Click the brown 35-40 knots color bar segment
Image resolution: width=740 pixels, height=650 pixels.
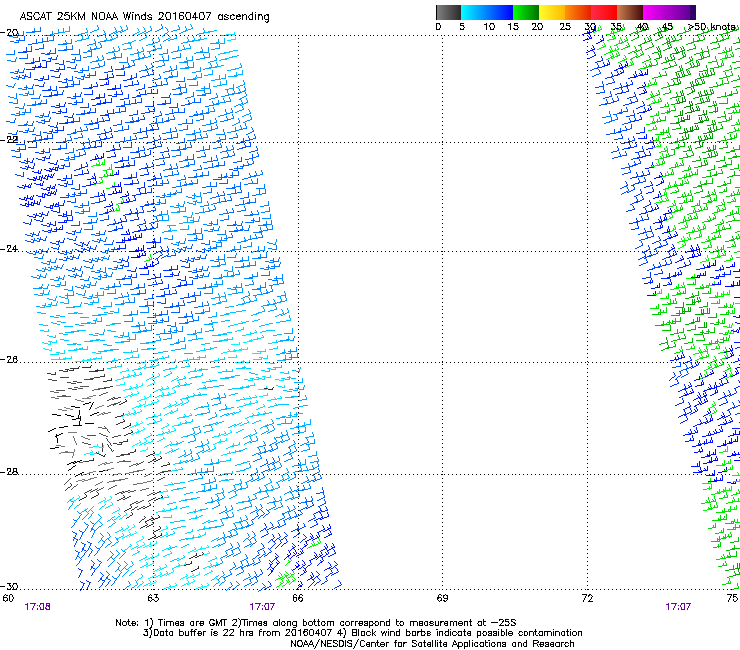(x=630, y=12)
